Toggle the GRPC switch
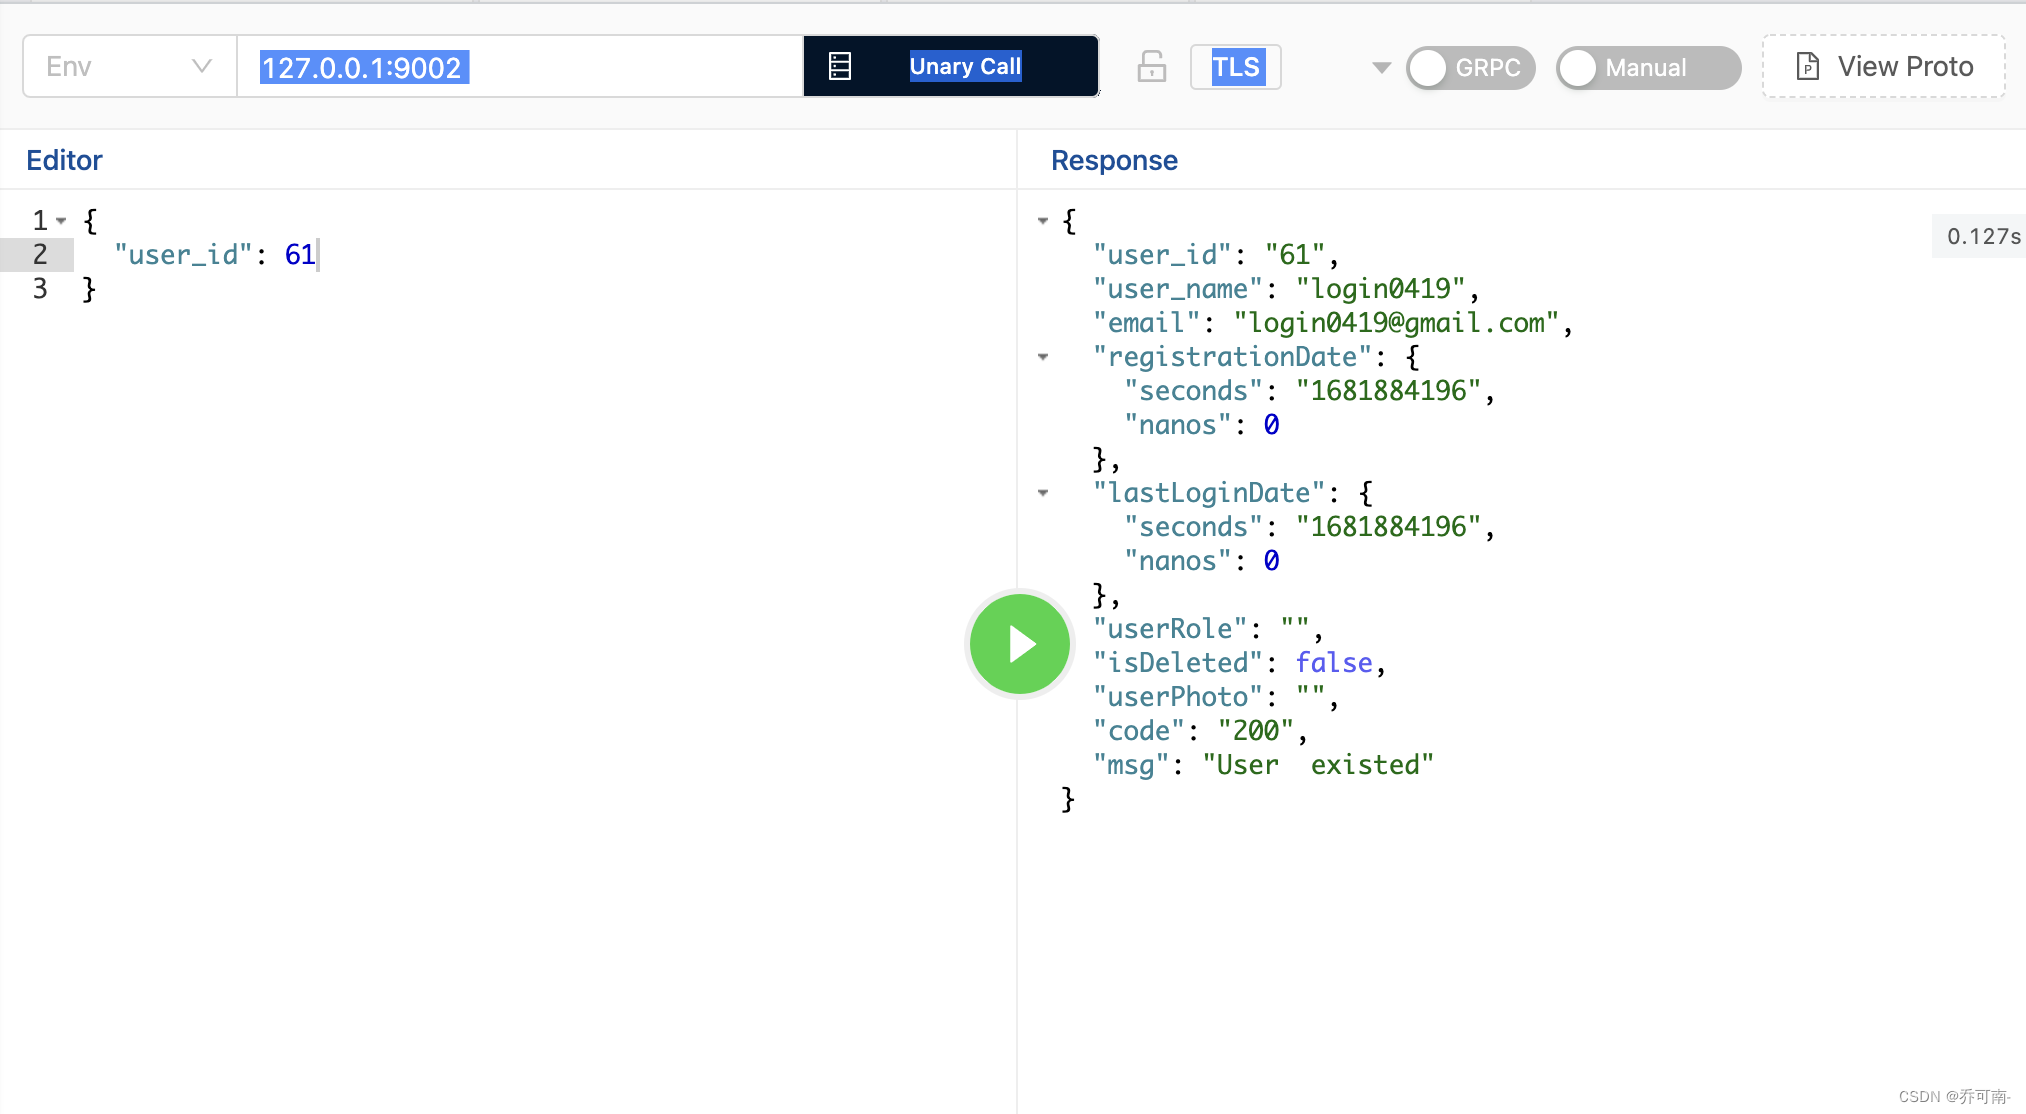 pos(1469,68)
